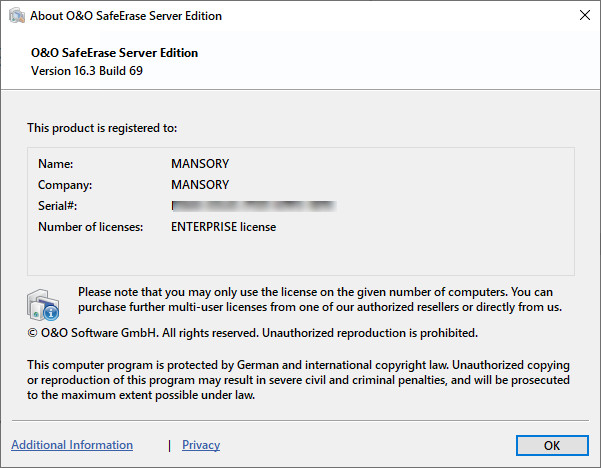601x468 pixels.
Task: Close the About dialog window
Action: [583, 16]
